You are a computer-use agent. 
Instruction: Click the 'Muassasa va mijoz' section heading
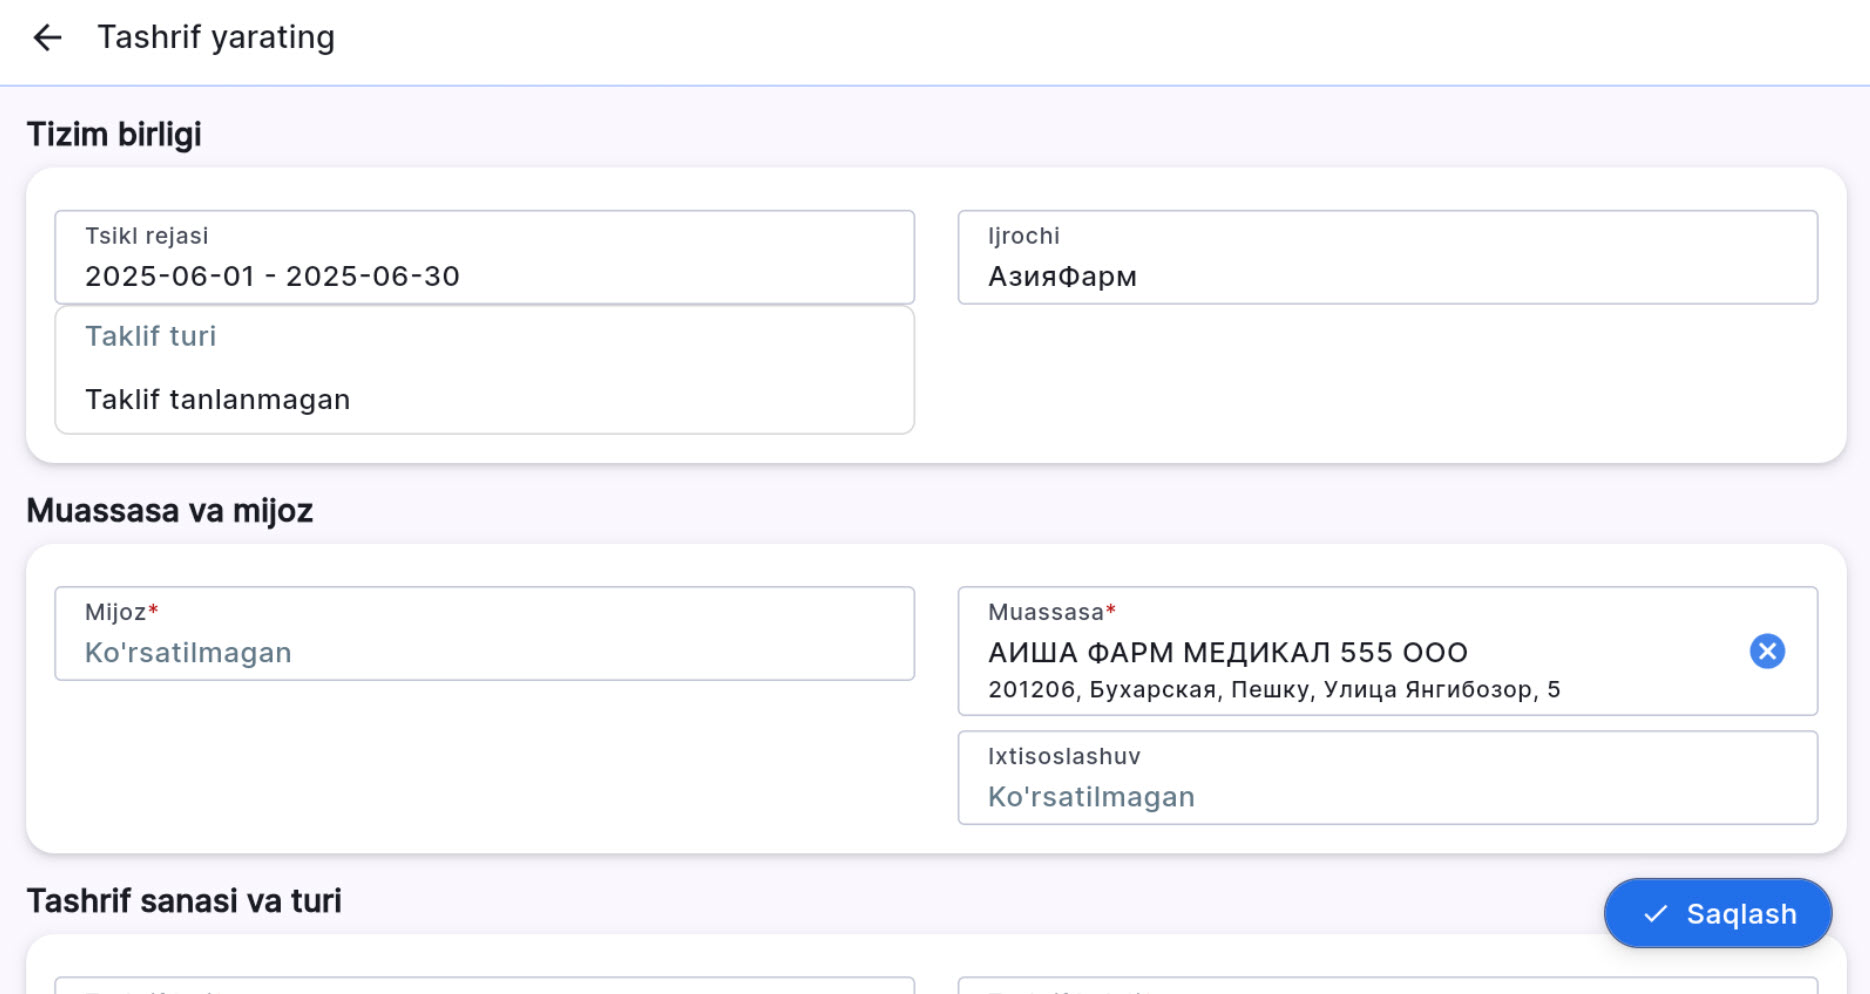pyautogui.click(x=169, y=511)
